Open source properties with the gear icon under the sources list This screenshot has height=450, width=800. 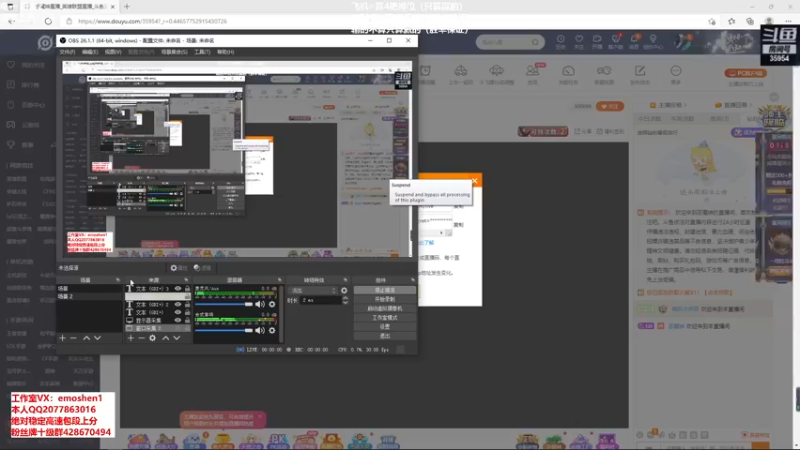point(153,338)
